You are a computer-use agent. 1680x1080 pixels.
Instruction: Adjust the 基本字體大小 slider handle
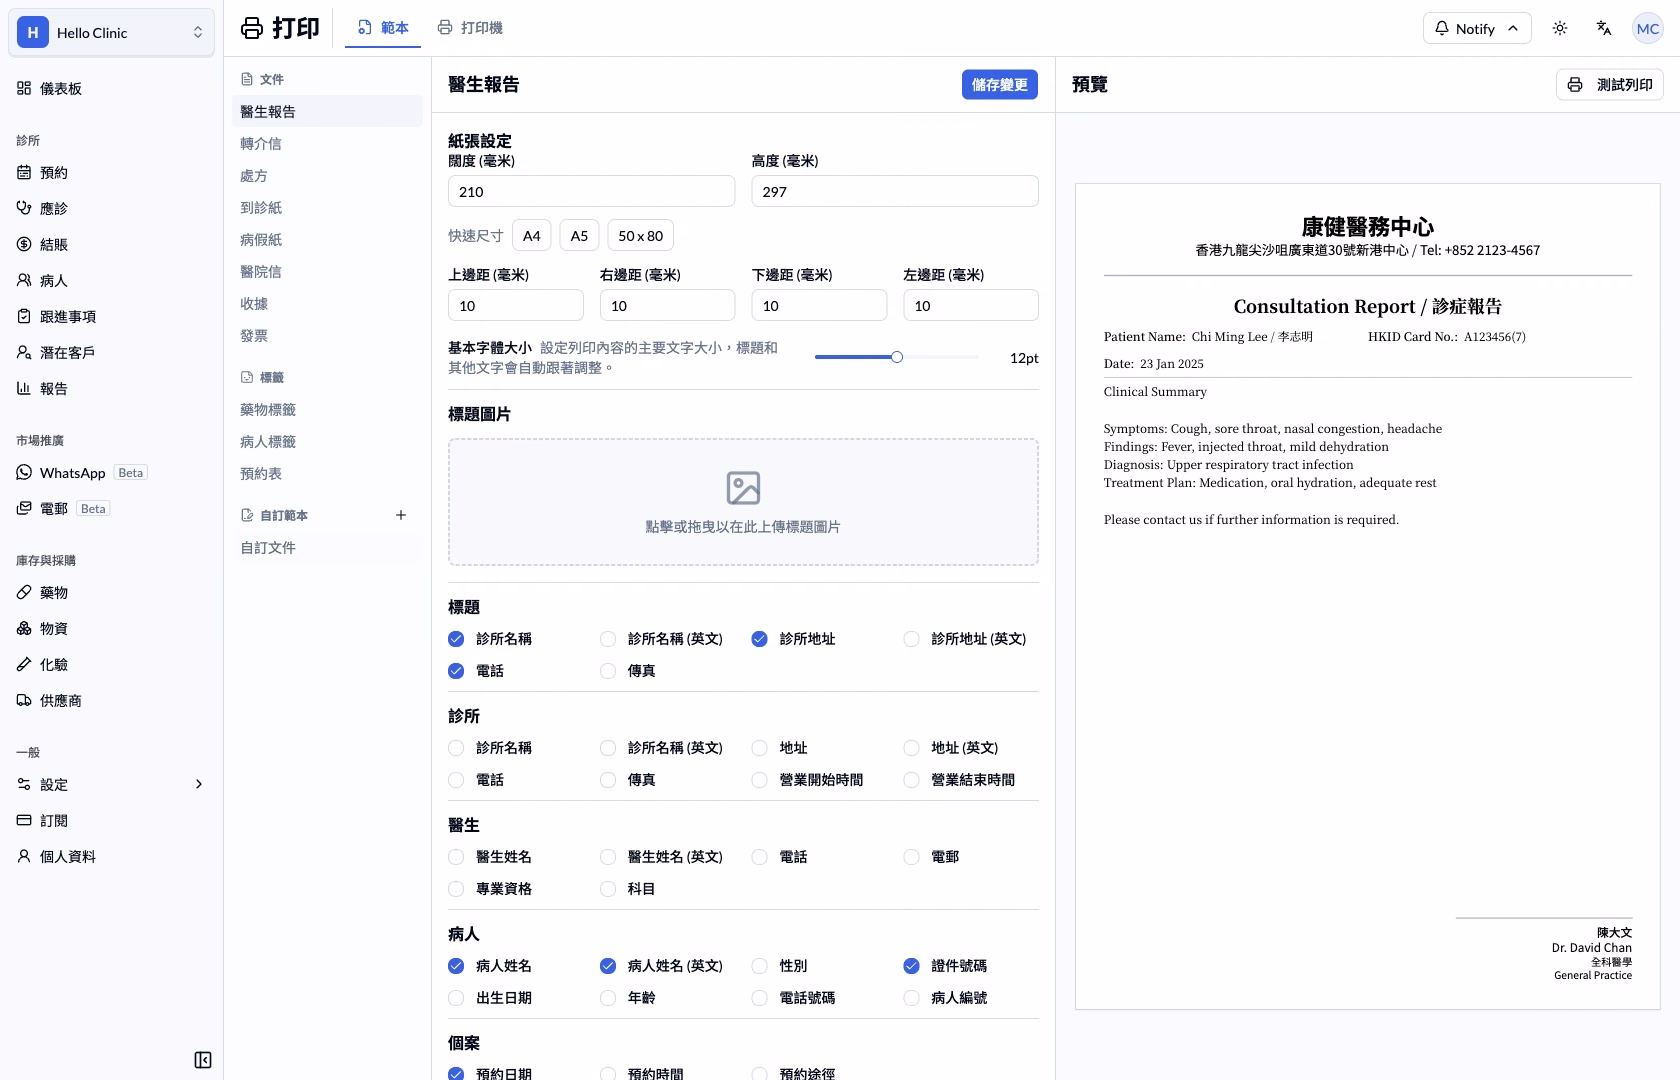point(897,357)
